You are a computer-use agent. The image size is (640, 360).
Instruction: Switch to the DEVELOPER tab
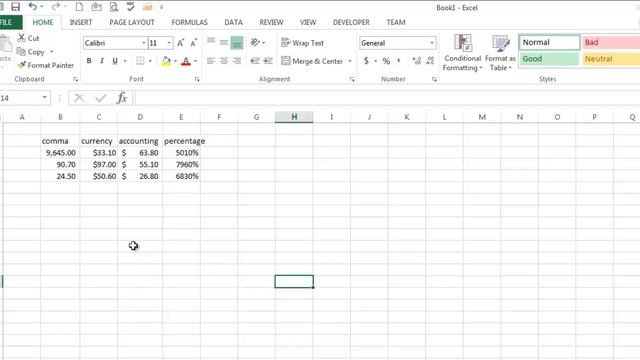coord(351,22)
